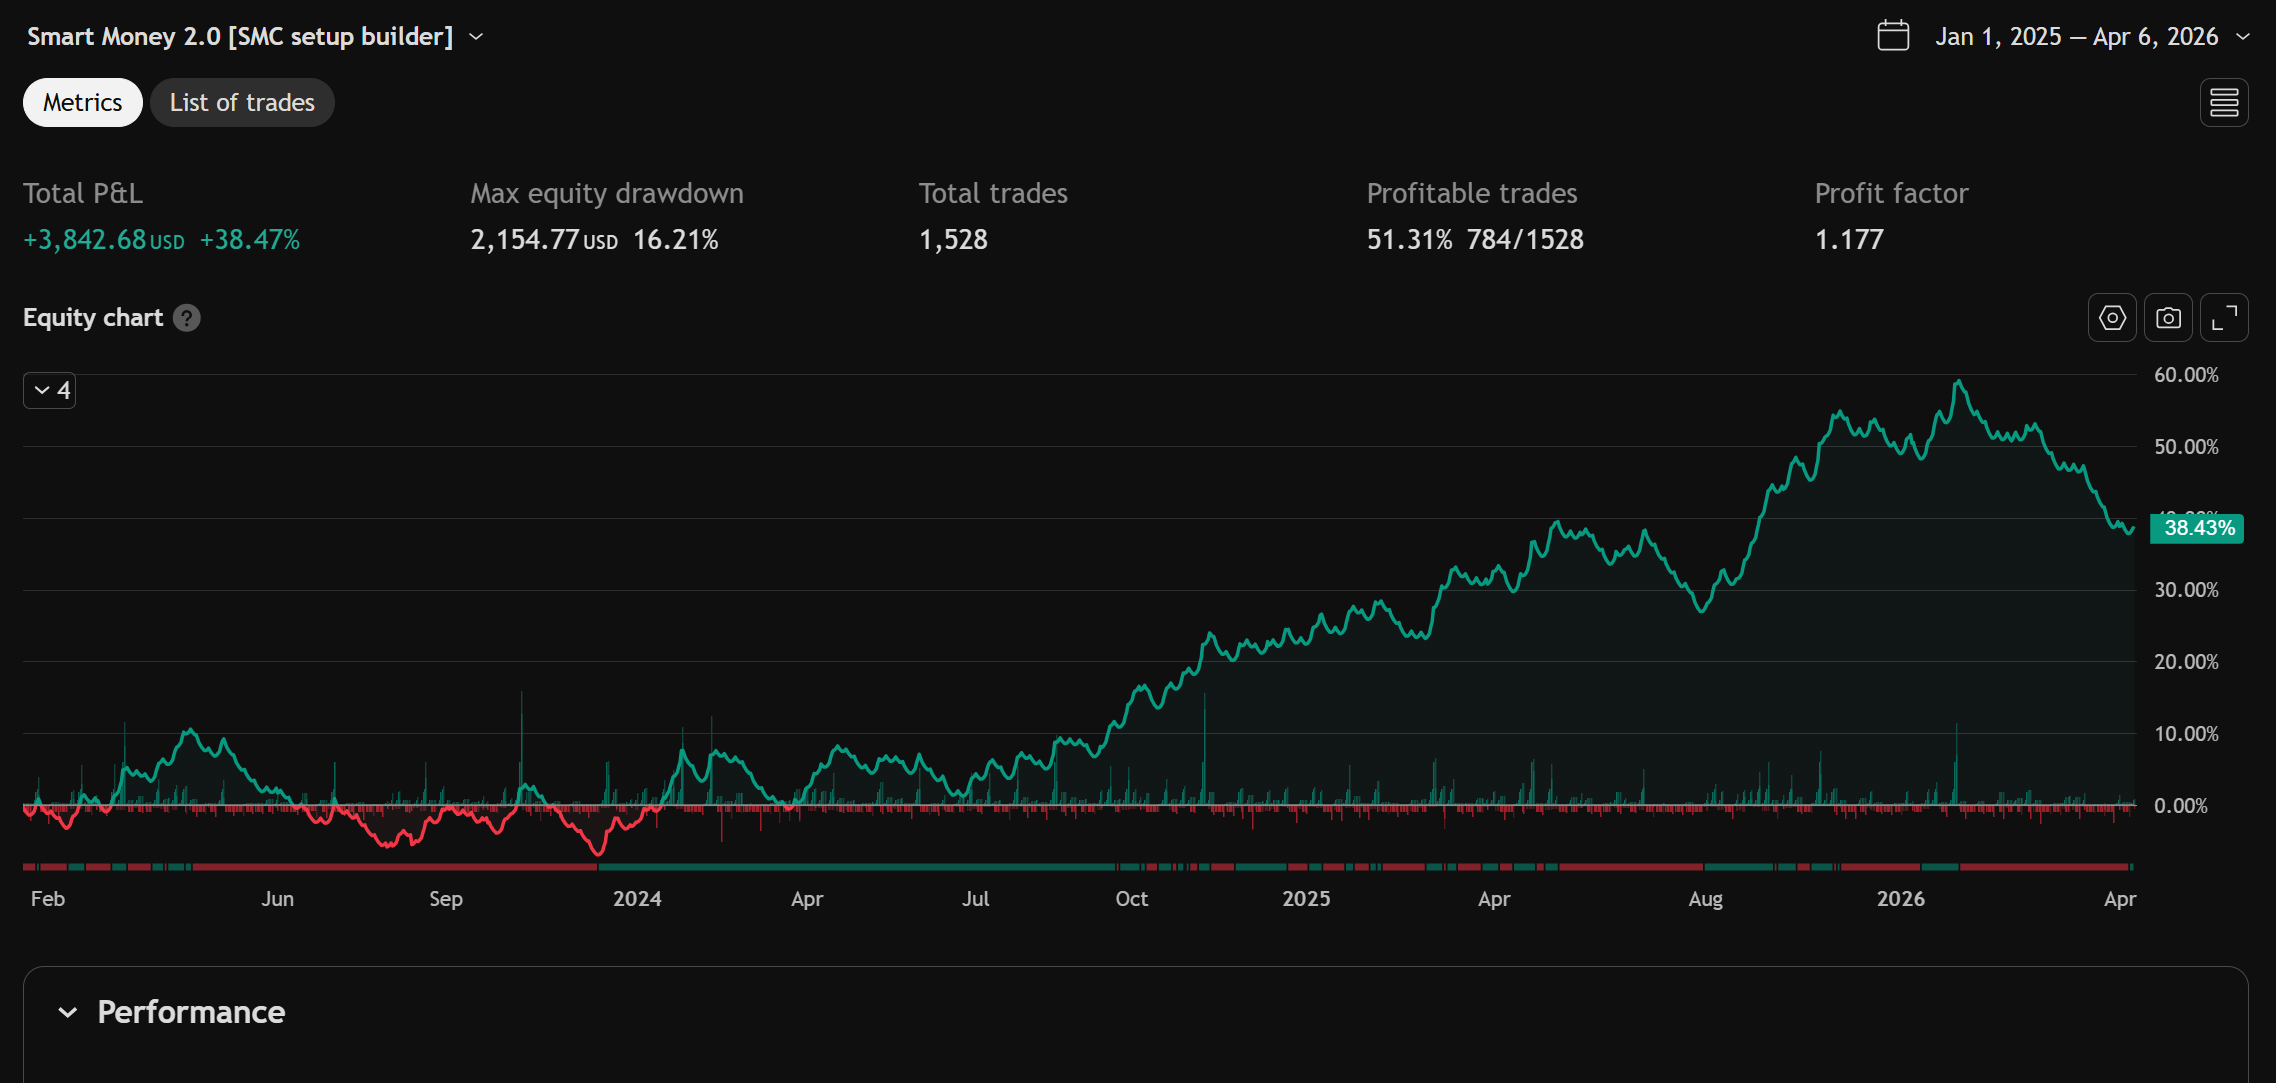Collapse the chart legend showing 4
This screenshot has width=2276, height=1083.
(x=50, y=390)
